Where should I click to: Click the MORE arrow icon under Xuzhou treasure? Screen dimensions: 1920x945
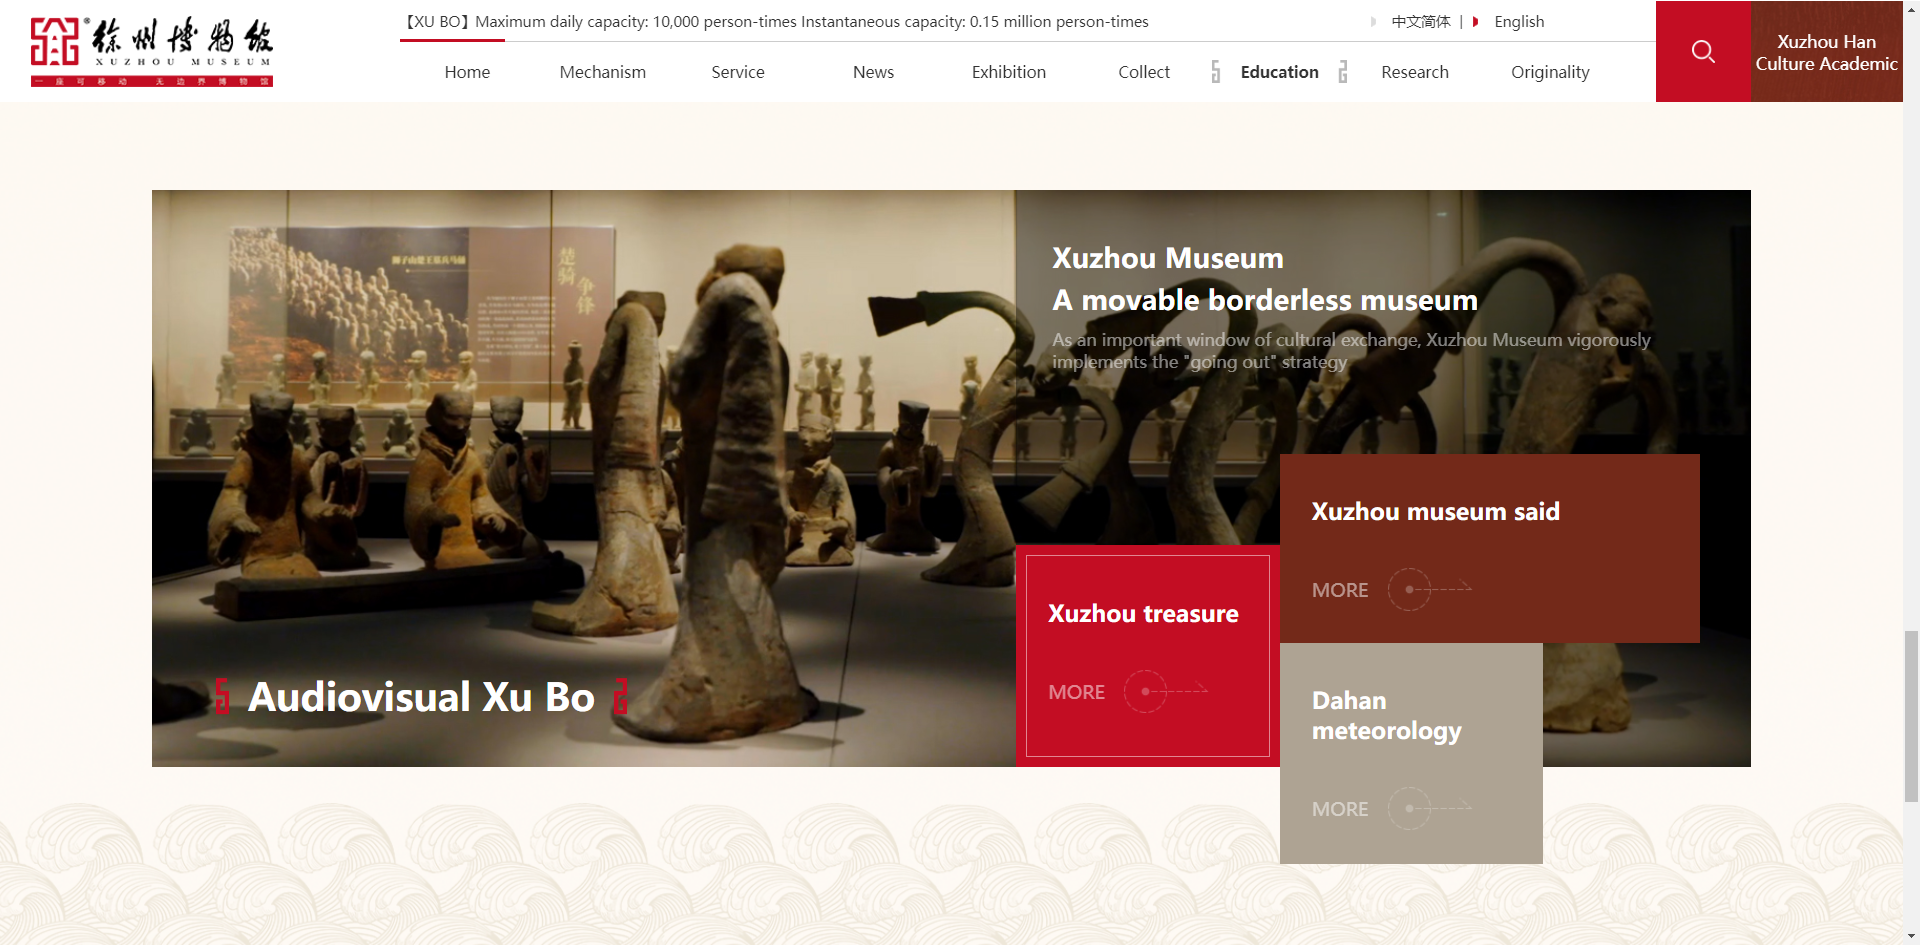[x=1166, y=691]
